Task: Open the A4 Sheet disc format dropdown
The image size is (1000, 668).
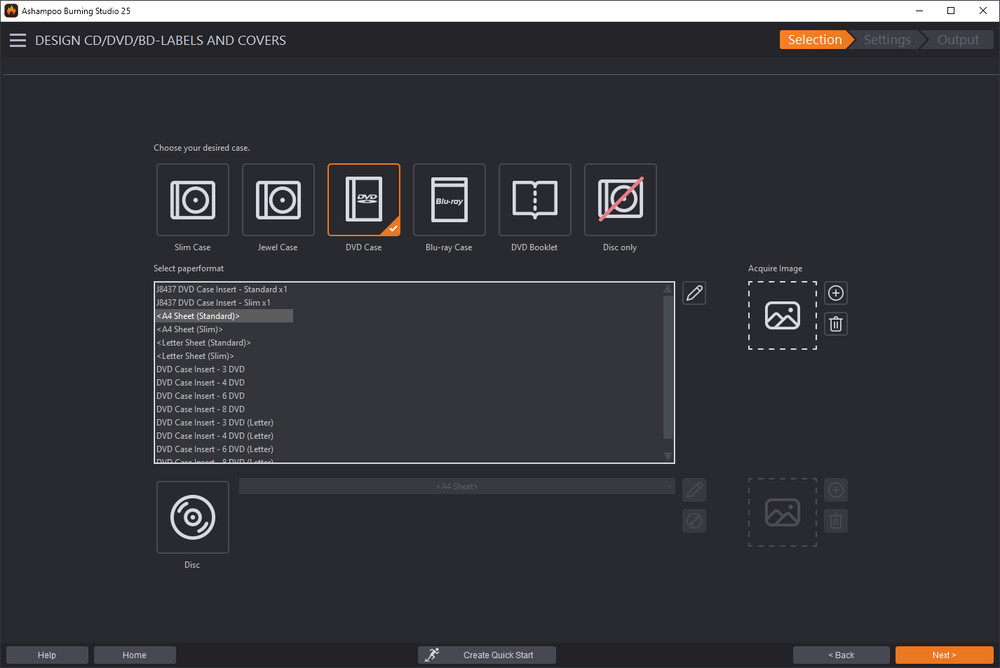Action: (457, 486)
